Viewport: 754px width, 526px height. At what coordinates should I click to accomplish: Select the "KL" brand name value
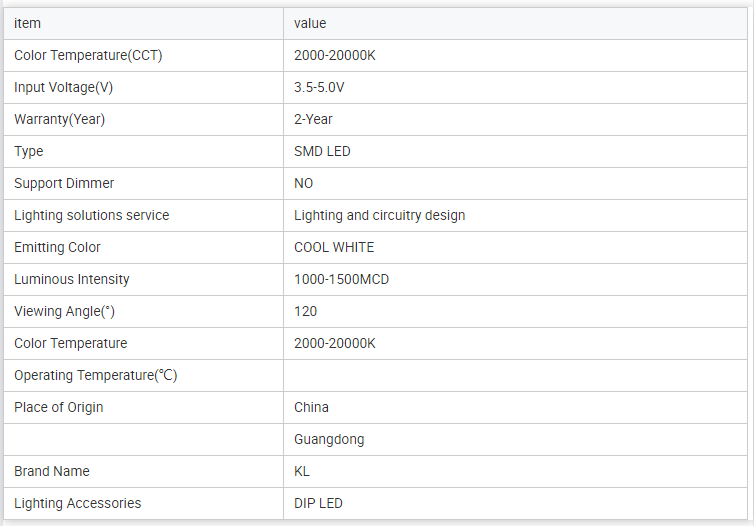(x=303, y=471)
